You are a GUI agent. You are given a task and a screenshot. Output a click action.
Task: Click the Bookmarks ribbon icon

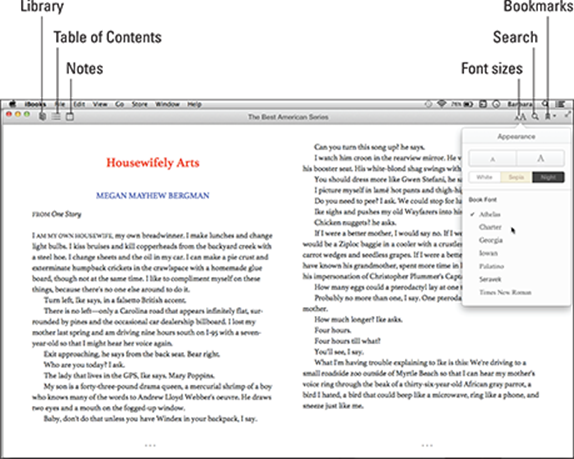548,116
